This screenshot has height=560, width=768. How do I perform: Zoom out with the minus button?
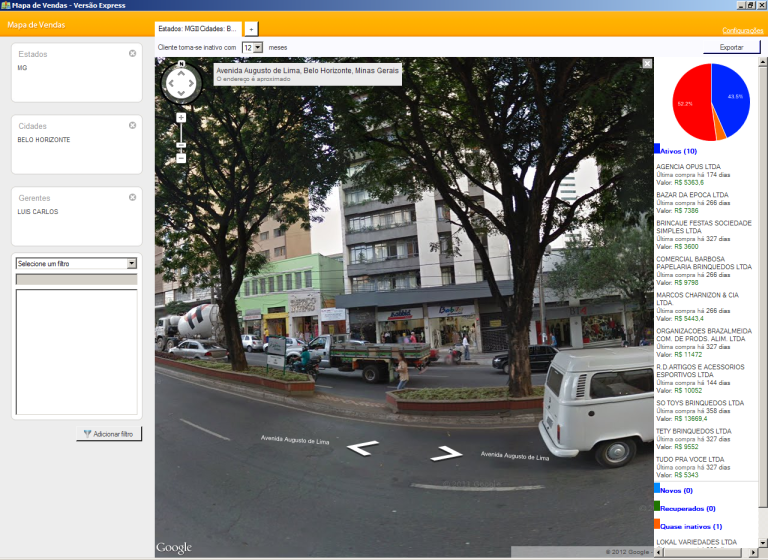point(181,158)
